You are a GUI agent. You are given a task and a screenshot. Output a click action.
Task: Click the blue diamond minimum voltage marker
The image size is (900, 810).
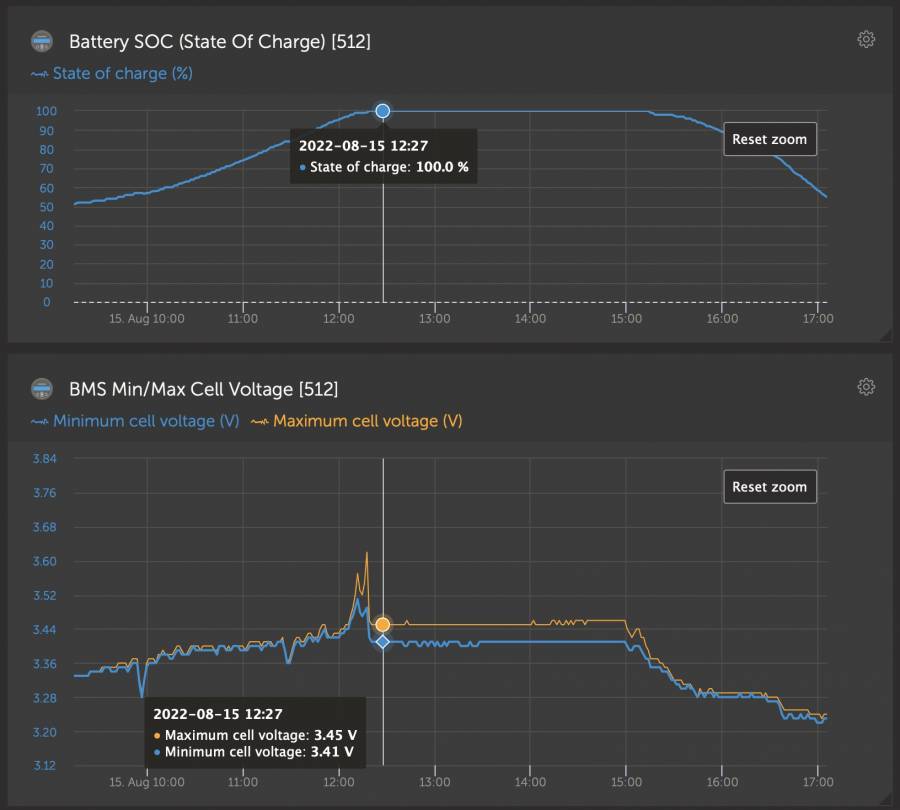pos(383,641)
